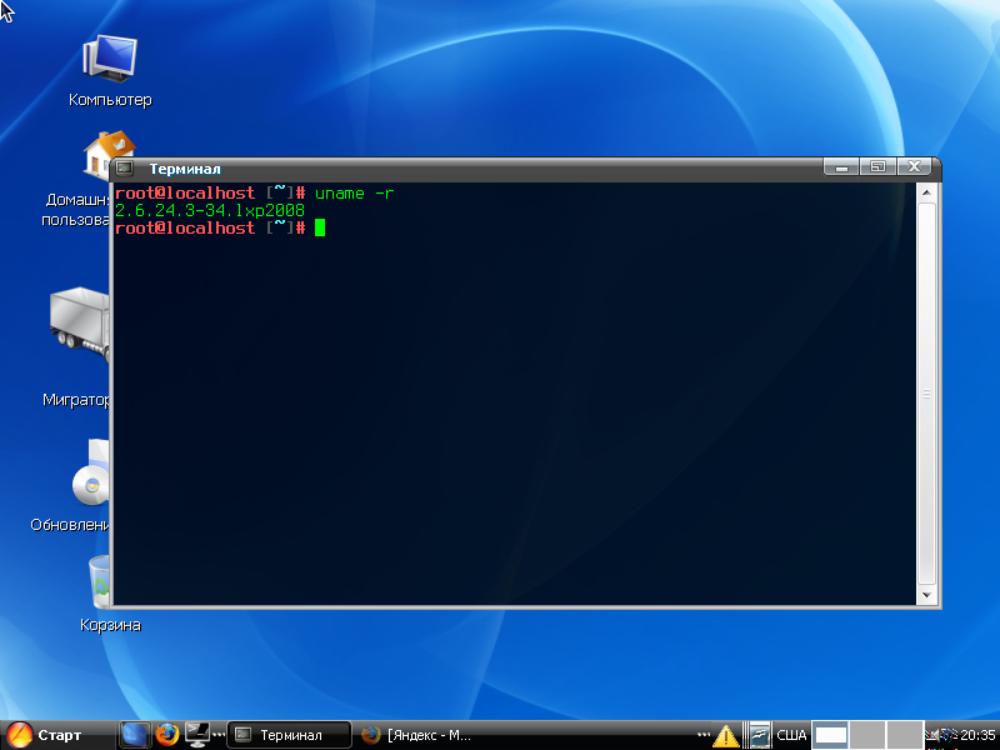Maximize the Терминал window

878,167
